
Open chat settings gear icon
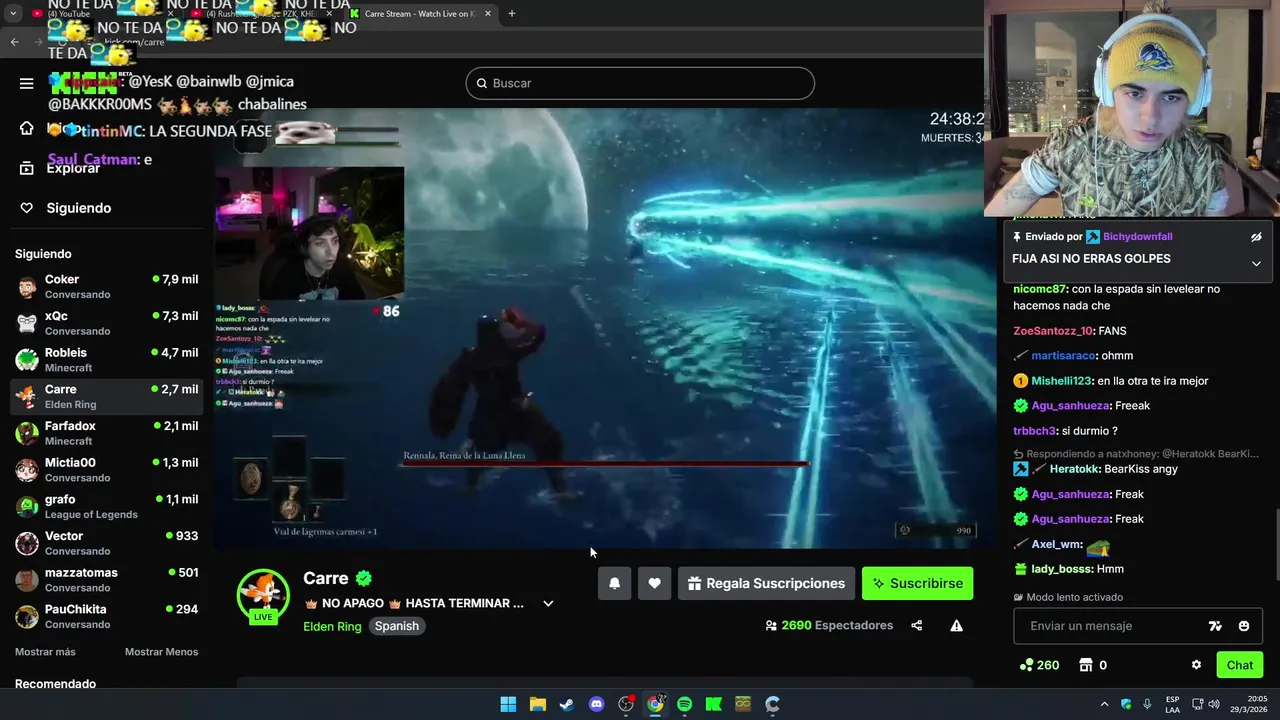click(x=1196, y=665)
